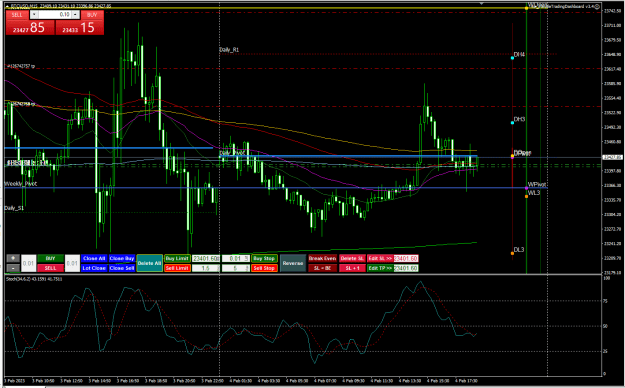Viewport: 625px width, 388px height.
Task: Click the Close All button
Action: (94, 258)
